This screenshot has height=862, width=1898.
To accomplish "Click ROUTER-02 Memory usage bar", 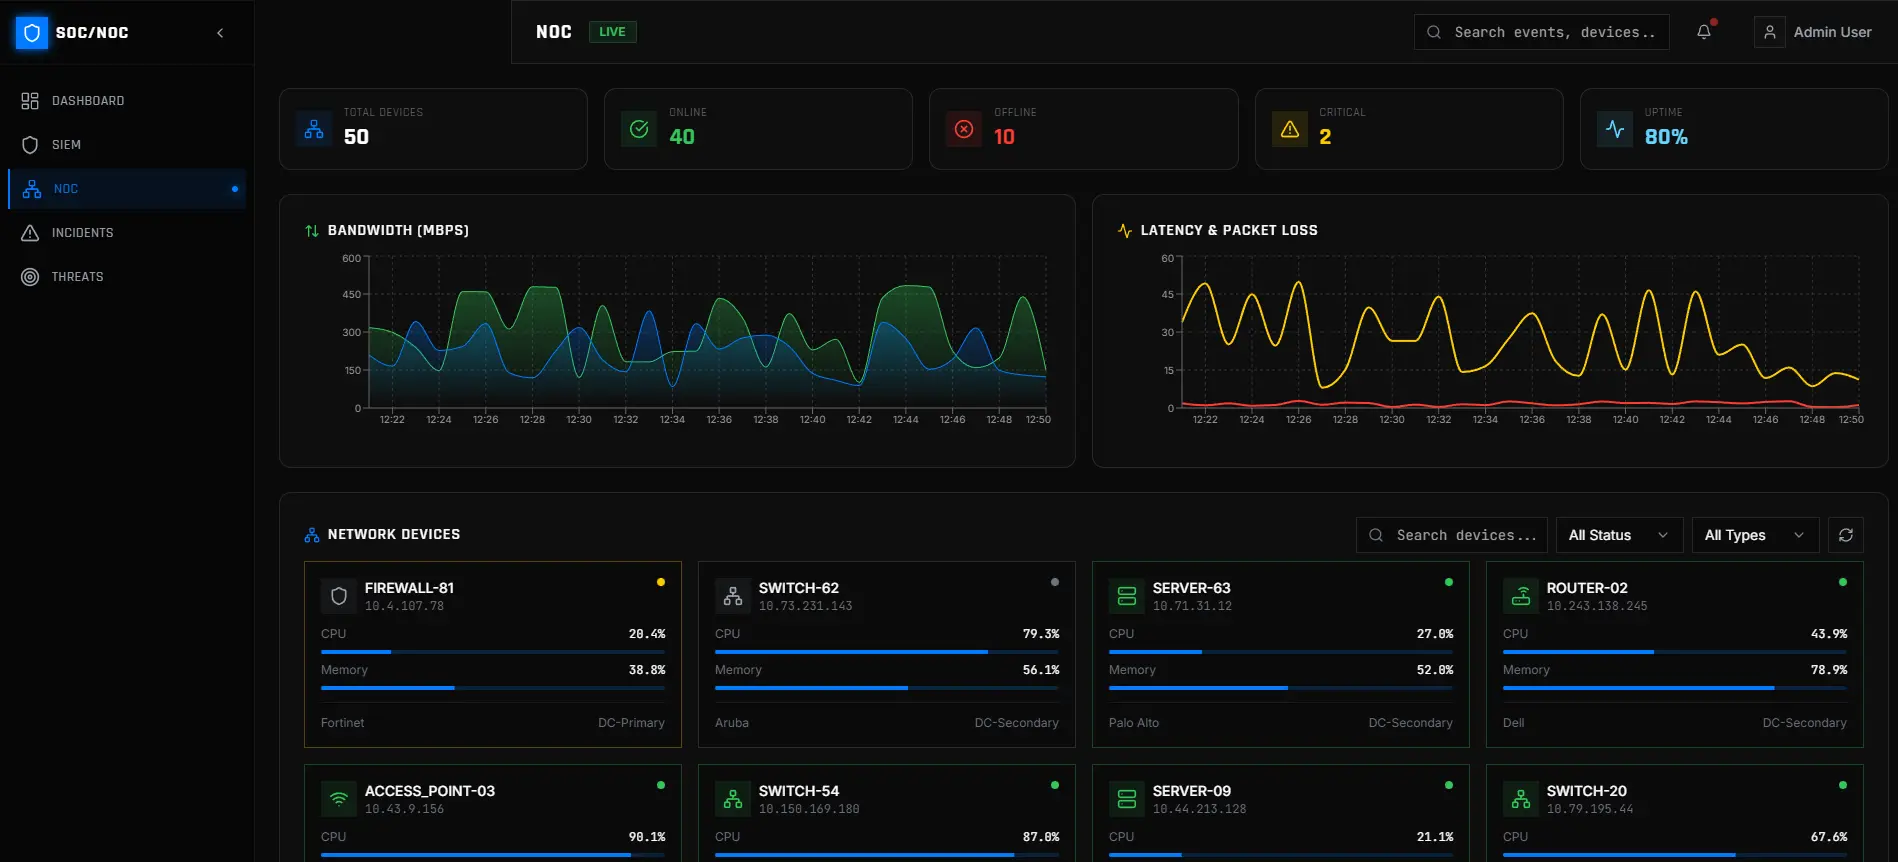I will click(x=1675, y=688).
